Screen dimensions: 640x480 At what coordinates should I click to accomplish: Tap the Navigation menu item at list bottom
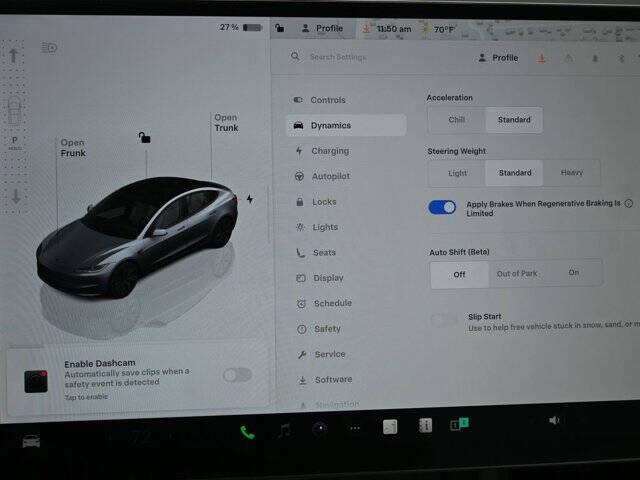pyautogui.click(x=331, y=404)
